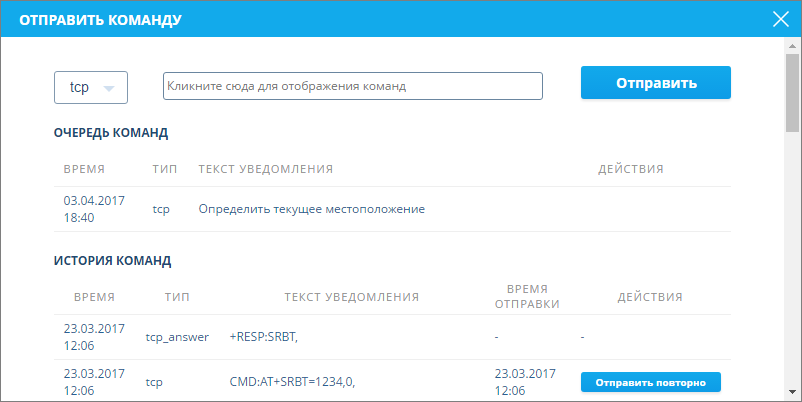802x402 pixels.
Task: Select the +RESP:SRBT, history entry text
Action: click(x=264, y=337)
